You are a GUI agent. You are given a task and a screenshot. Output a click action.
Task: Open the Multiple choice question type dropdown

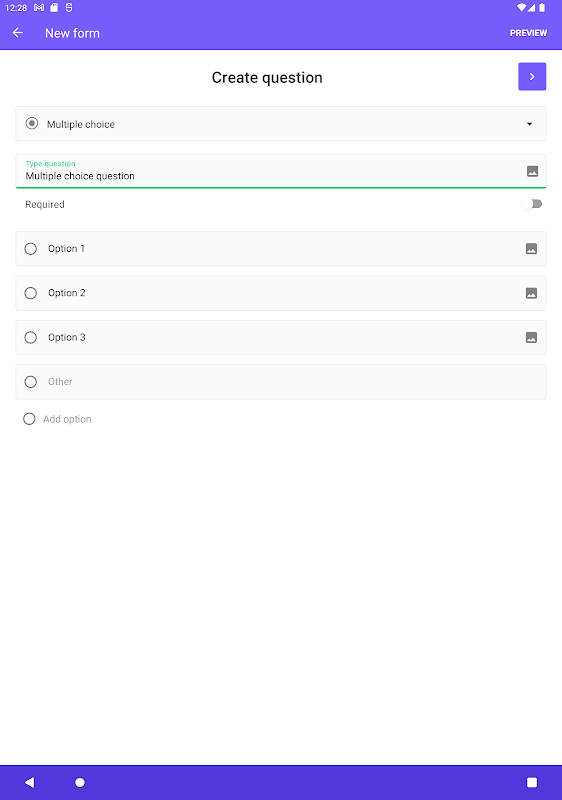click(x=281, y=124)
